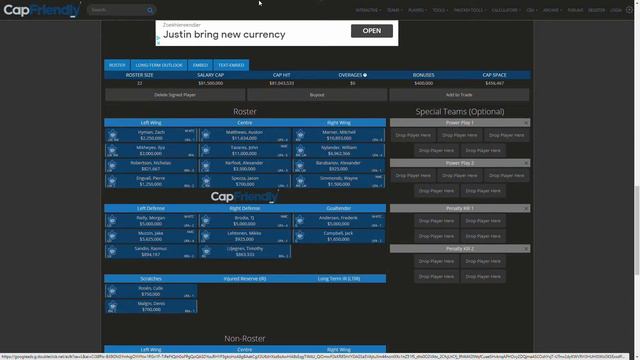Click team logo on Rielly, Morgan card
Screen dimensions: 640x360
point(112,220)
